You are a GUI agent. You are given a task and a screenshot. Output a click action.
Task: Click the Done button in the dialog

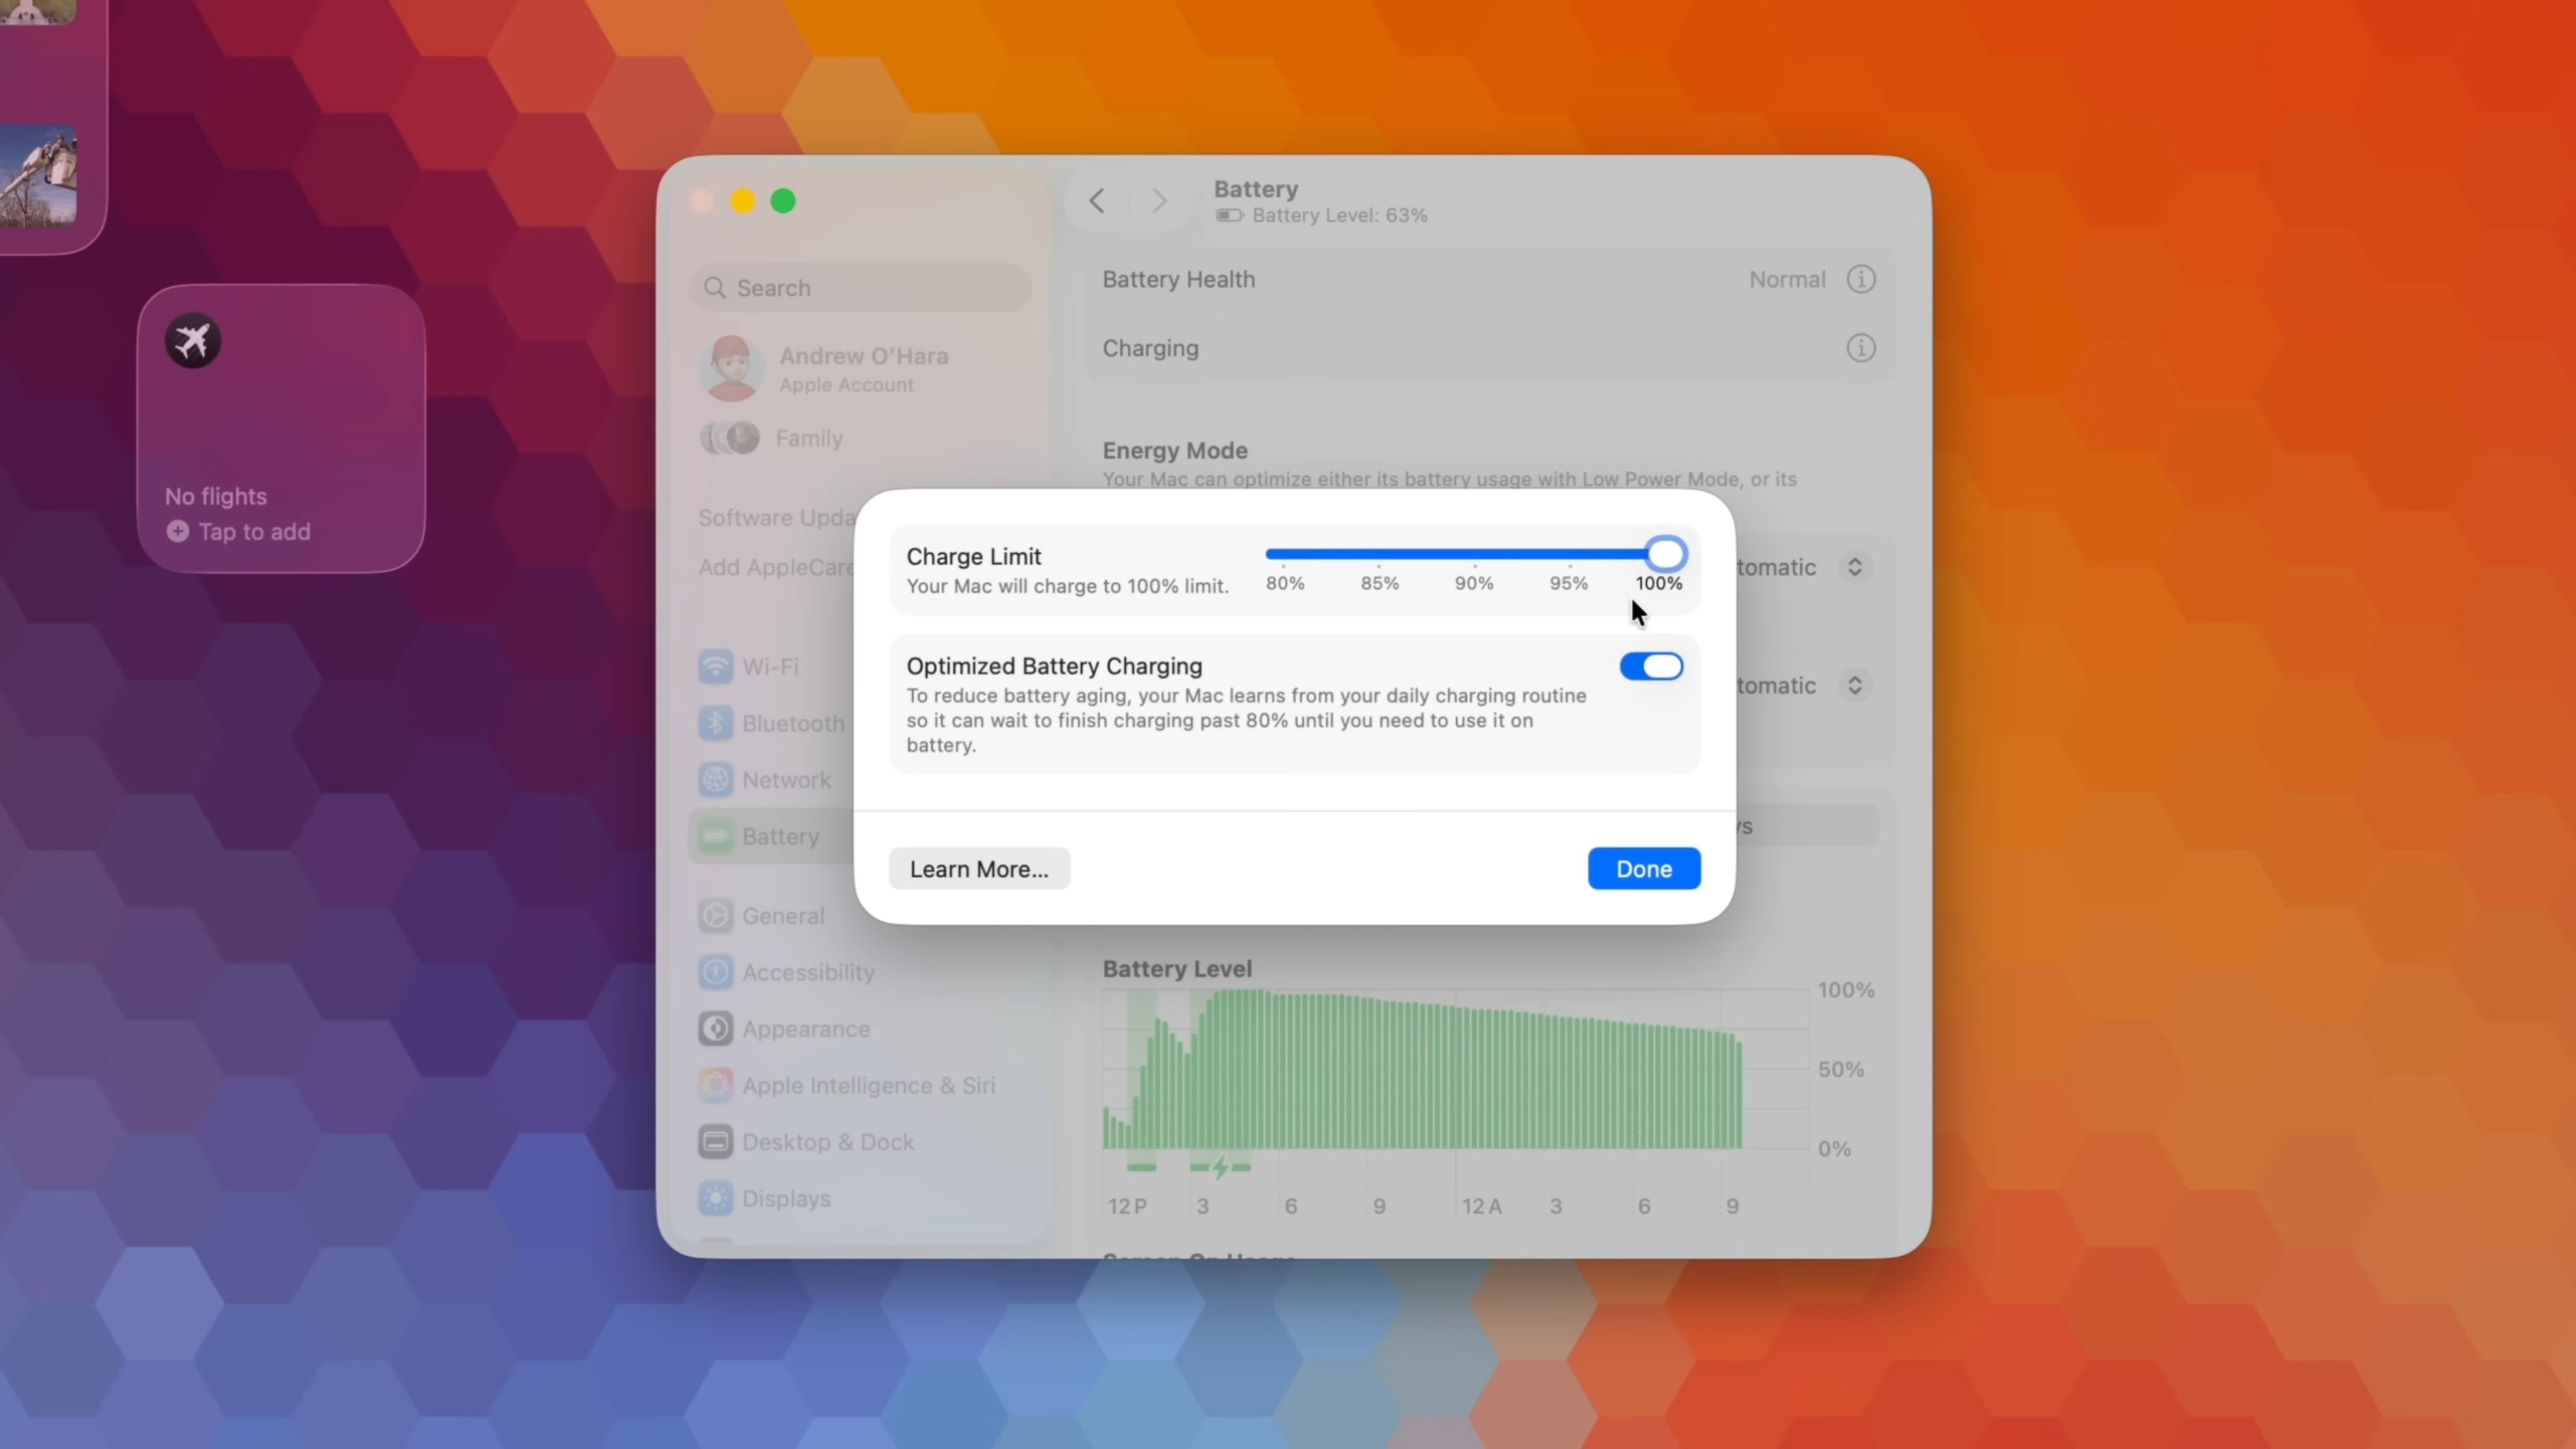tap(1643, 868)
